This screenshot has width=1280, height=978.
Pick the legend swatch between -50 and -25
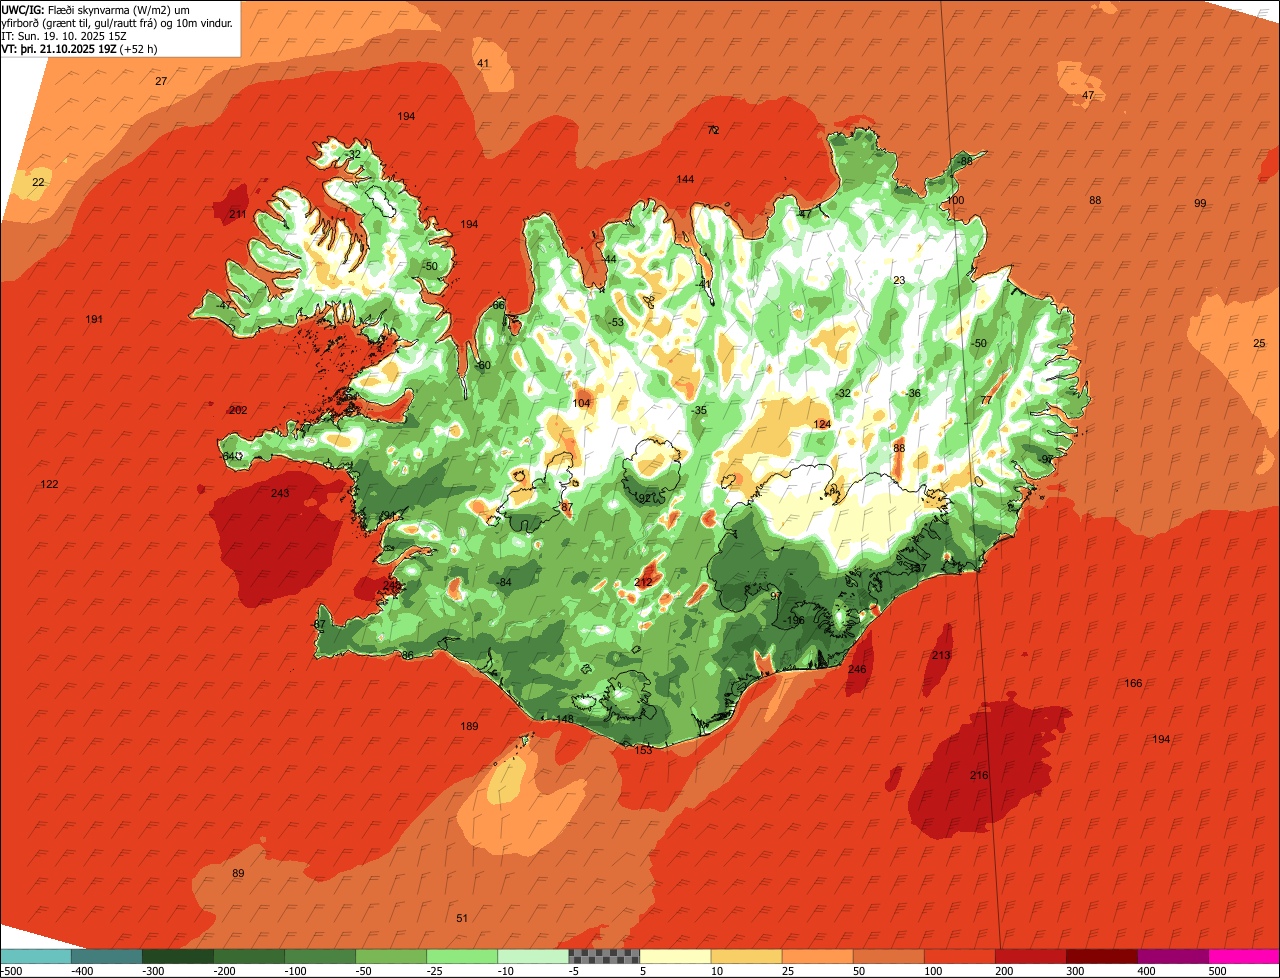pyautogui.click(x=391, y=957)
